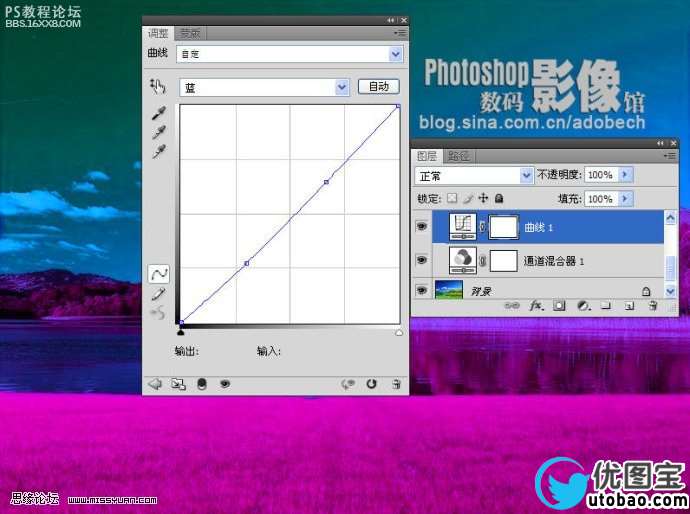Click mask link icon on 曲线 1 layer
Viewport: 690px width, 514px height.
click(x=482, y=227)
